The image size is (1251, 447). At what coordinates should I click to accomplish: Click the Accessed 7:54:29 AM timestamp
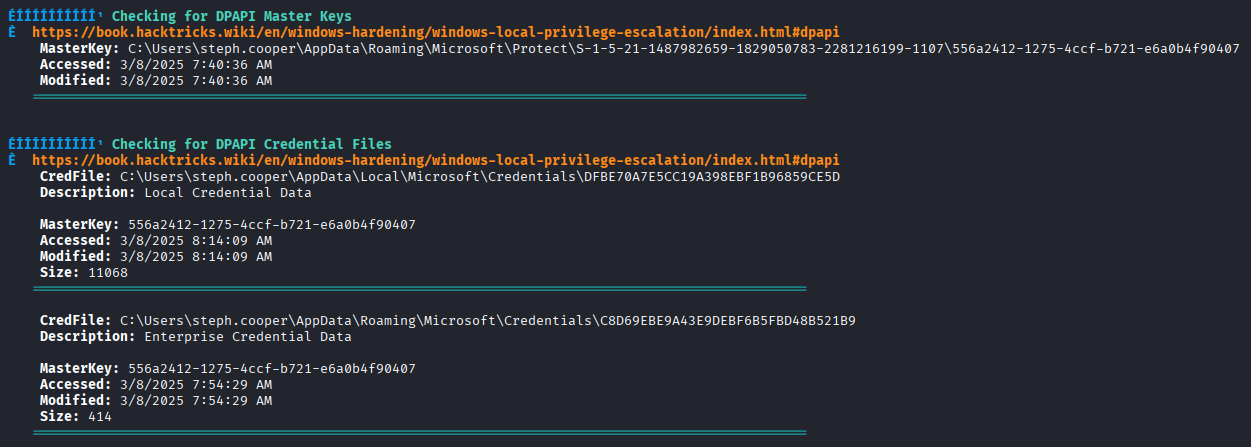(195, 384)
